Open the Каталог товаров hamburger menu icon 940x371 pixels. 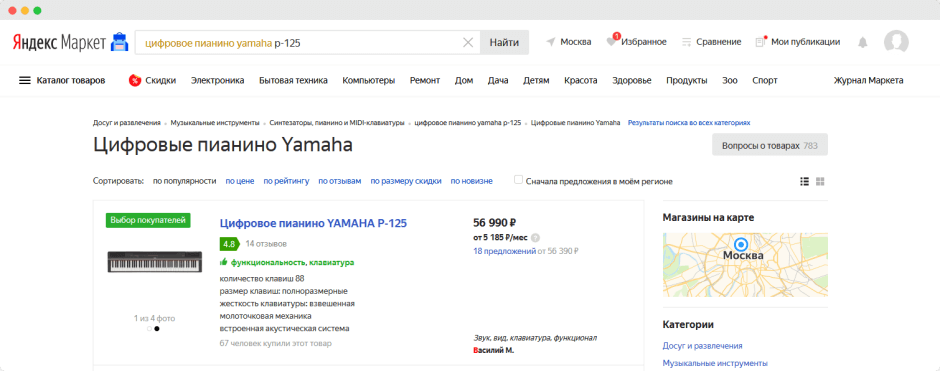click(25, 80)
